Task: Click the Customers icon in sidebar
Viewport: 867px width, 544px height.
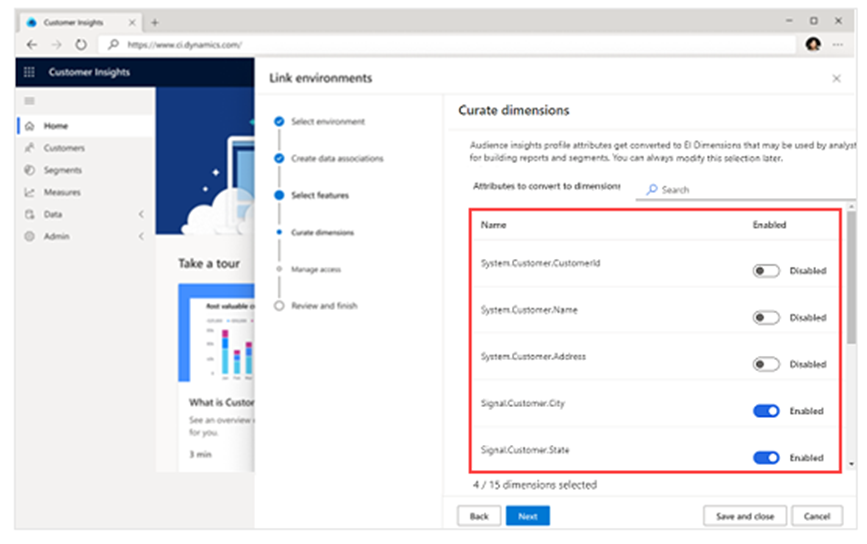Action: pos(30,148)
